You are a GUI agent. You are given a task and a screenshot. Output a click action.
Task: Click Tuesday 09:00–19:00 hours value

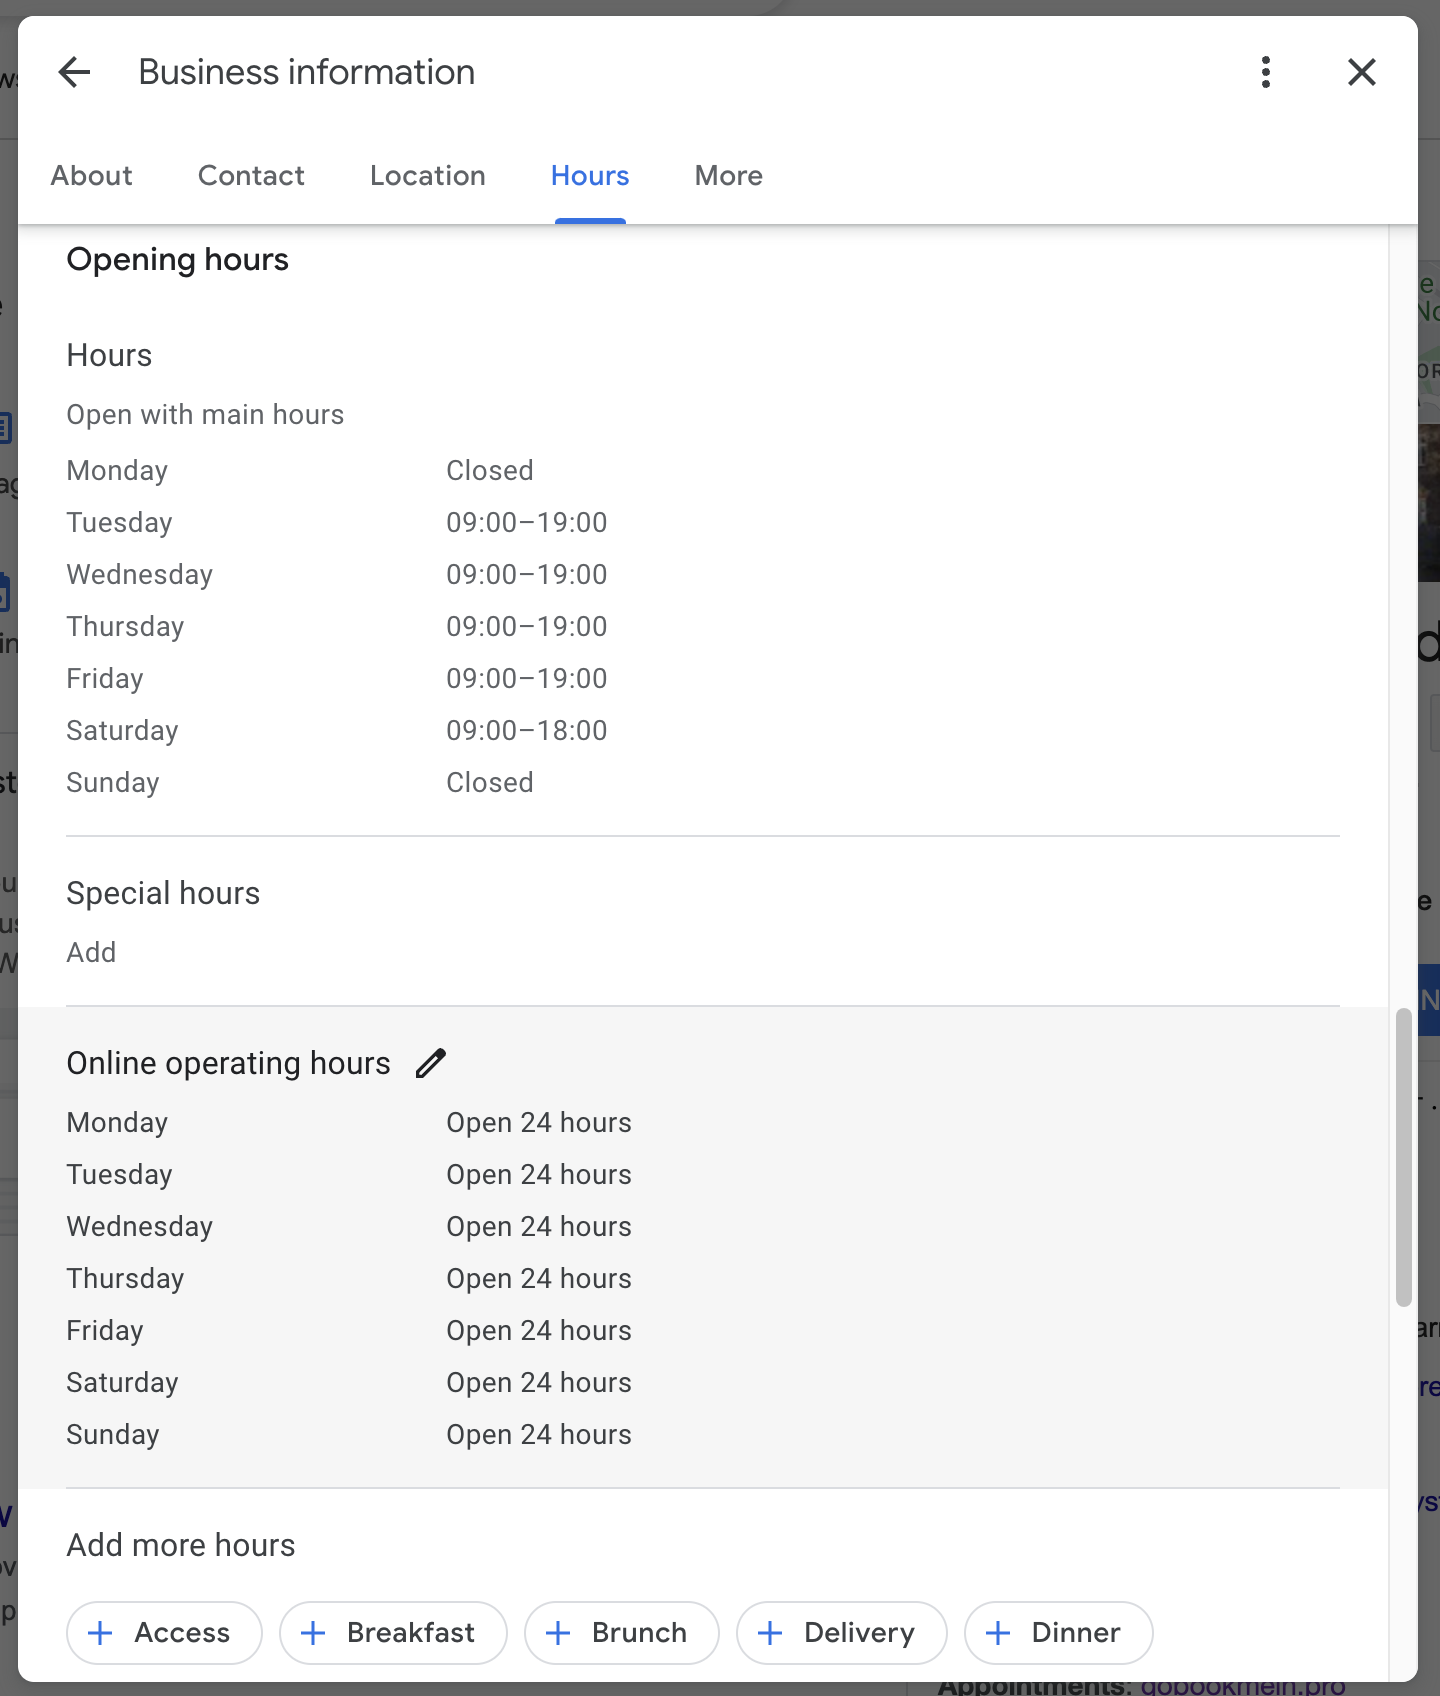pyautogui.click(x=527, y=522)
